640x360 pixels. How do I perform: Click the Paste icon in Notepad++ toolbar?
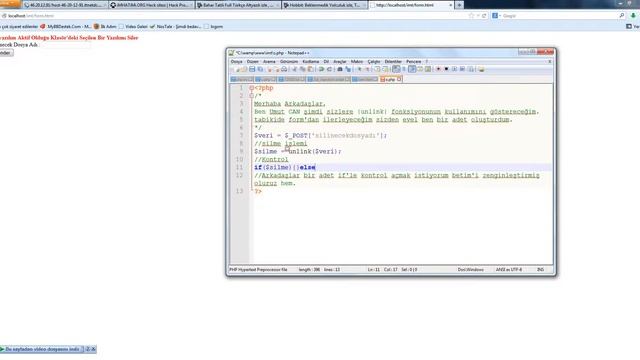[x=311, y=69]
